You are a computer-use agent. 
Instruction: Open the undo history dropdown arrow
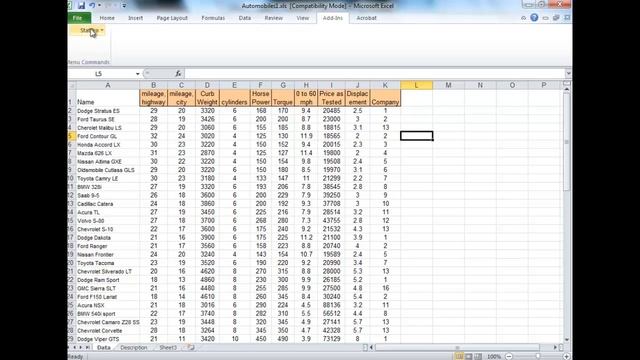click(x=99, y=6)
